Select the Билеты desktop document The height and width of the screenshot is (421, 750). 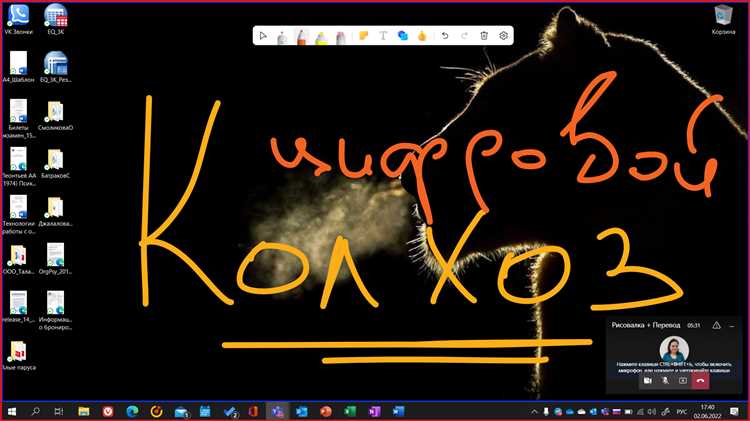[x=19, y=119]
